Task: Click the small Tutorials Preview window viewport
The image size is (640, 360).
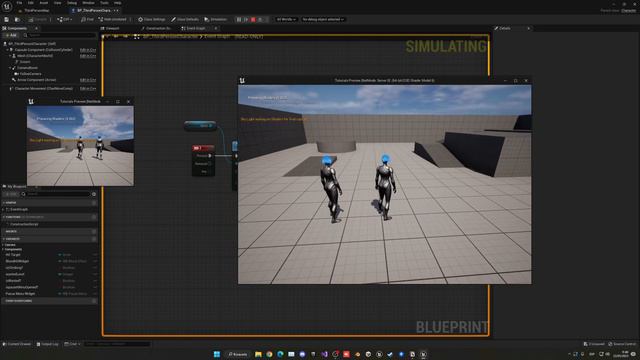Action: 80,146
